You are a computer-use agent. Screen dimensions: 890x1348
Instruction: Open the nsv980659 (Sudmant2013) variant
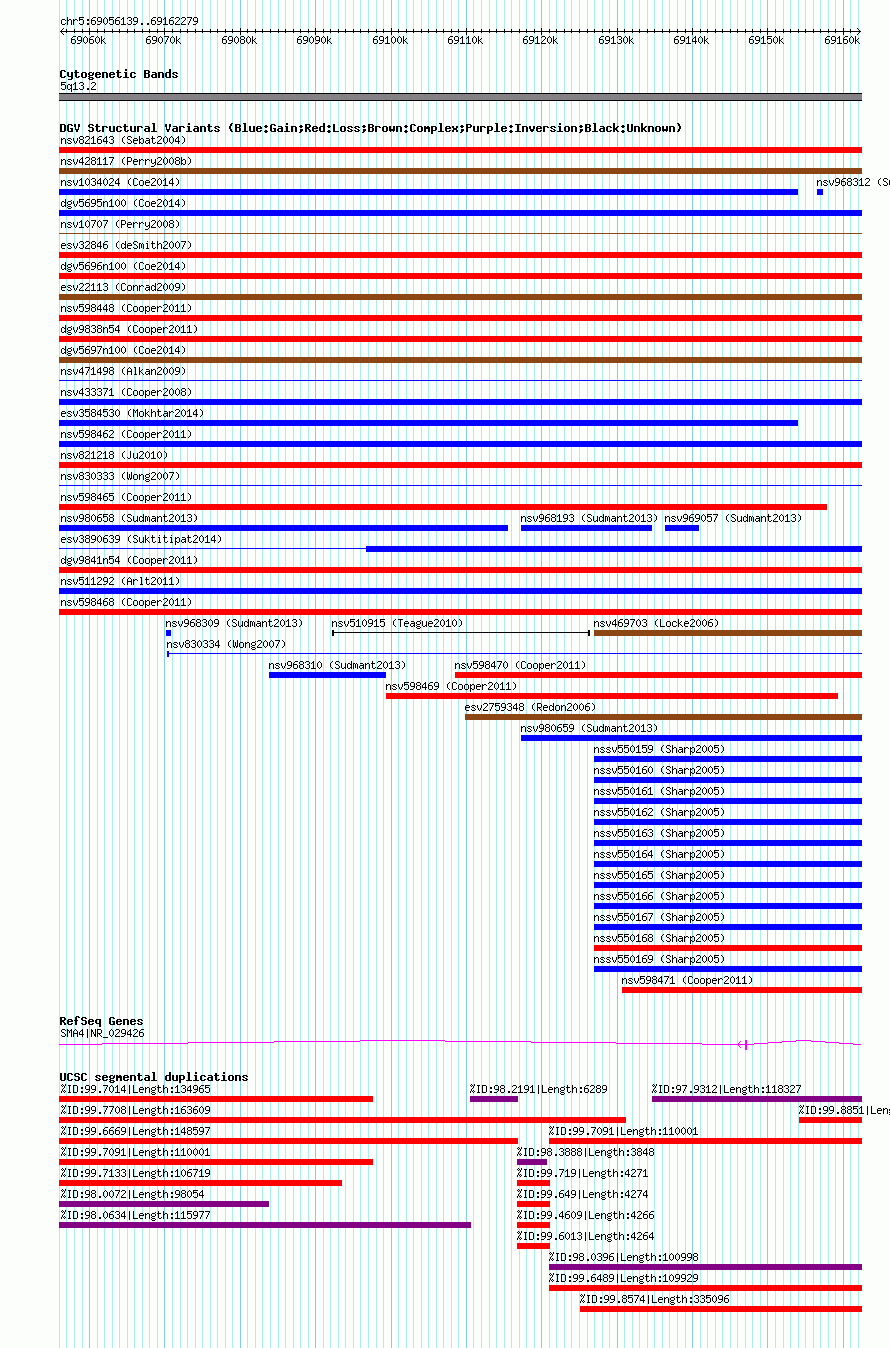coord(590,728)
